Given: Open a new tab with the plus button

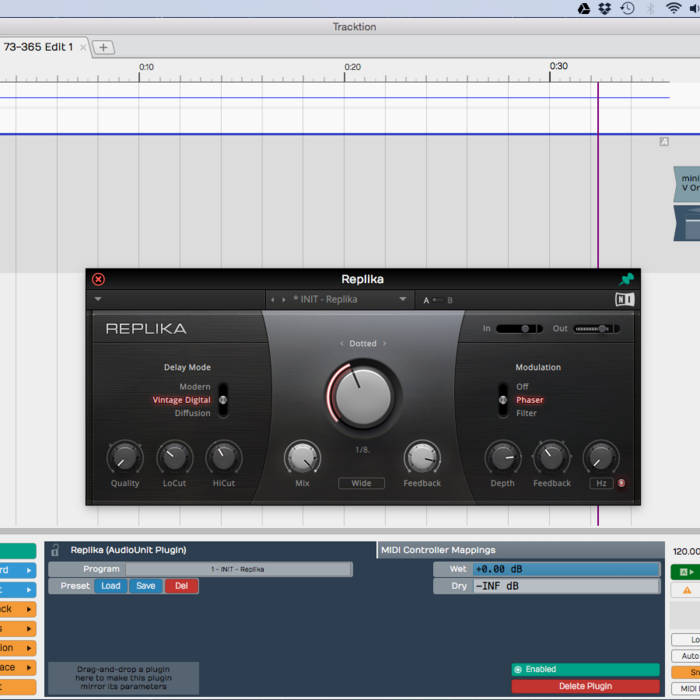Looking at the screenshot, I should click(104, 47).
